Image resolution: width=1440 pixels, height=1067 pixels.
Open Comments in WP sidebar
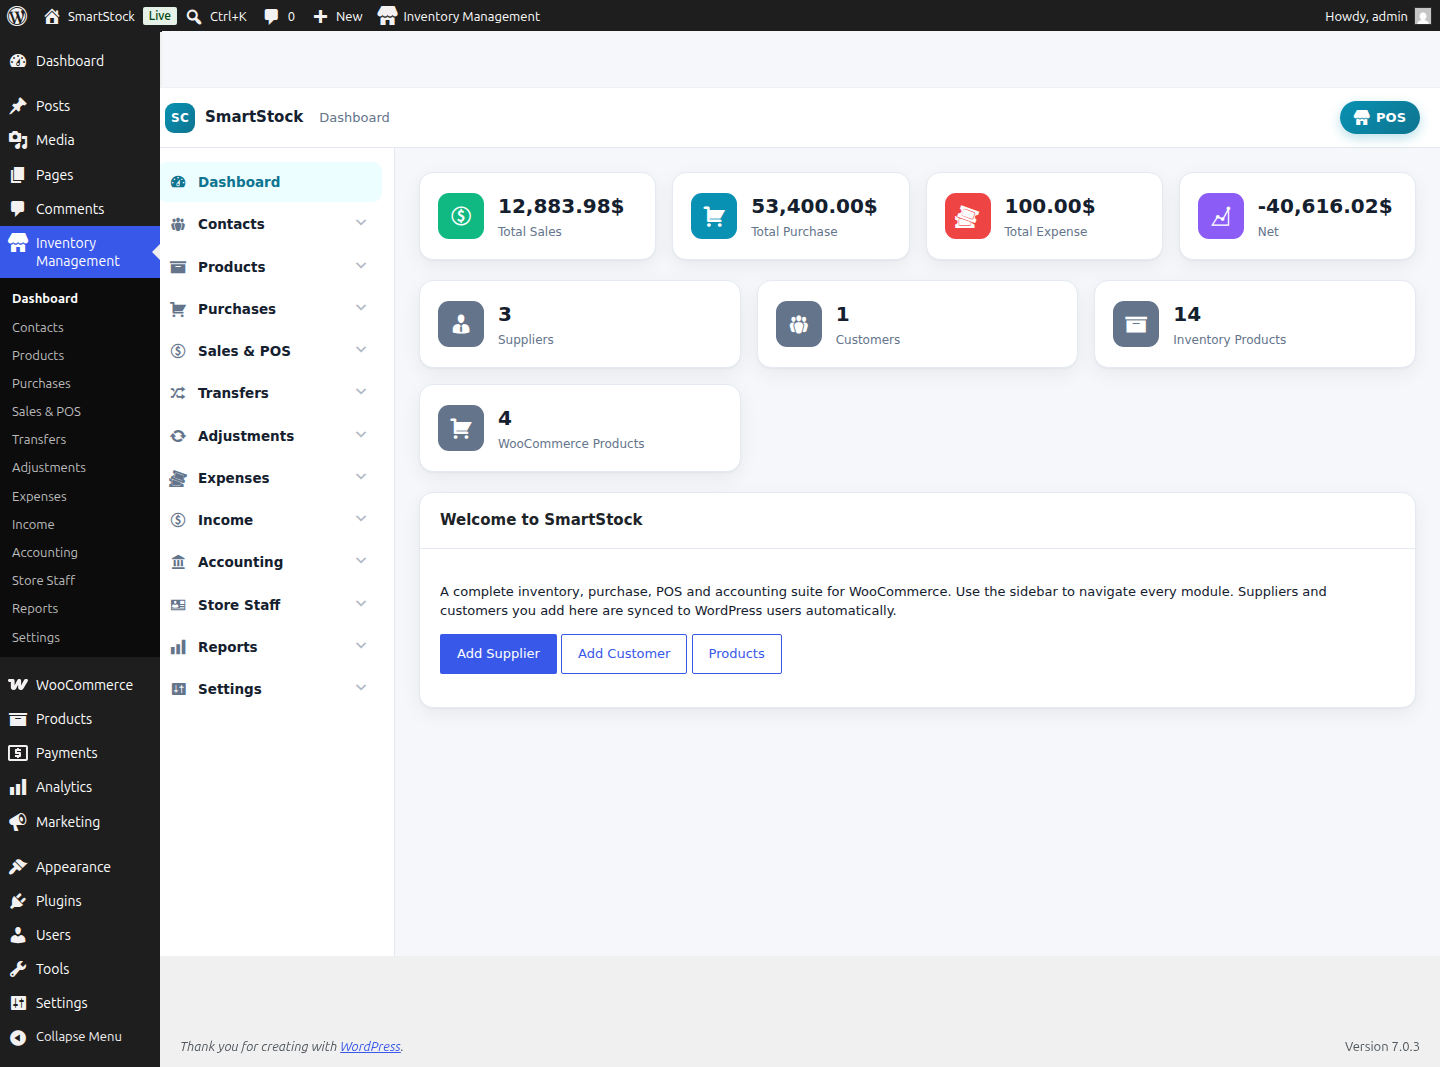click(80, 209)
